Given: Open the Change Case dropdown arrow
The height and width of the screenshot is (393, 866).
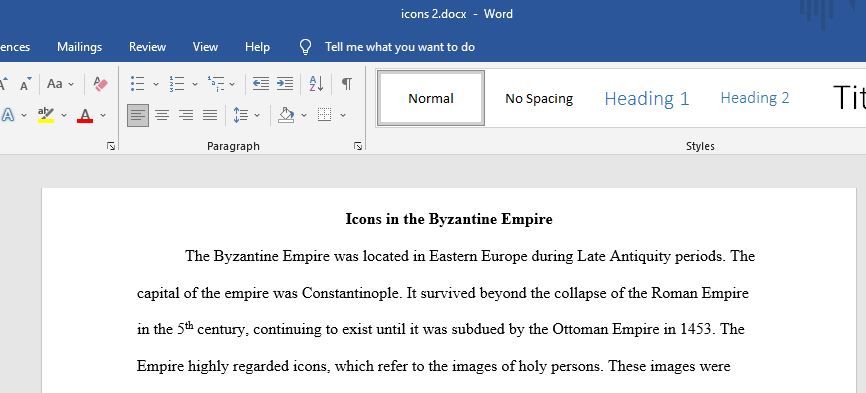Looking at the screenshot, I should [71, 84].
